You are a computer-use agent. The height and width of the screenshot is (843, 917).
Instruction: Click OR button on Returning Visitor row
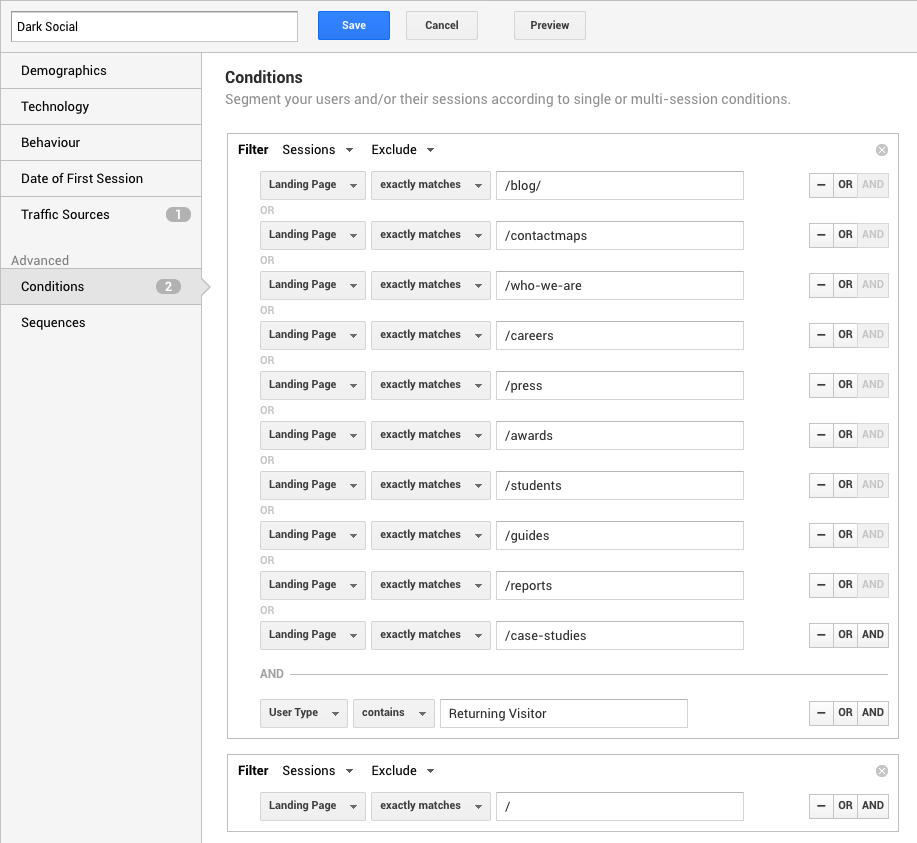(845, 713)
